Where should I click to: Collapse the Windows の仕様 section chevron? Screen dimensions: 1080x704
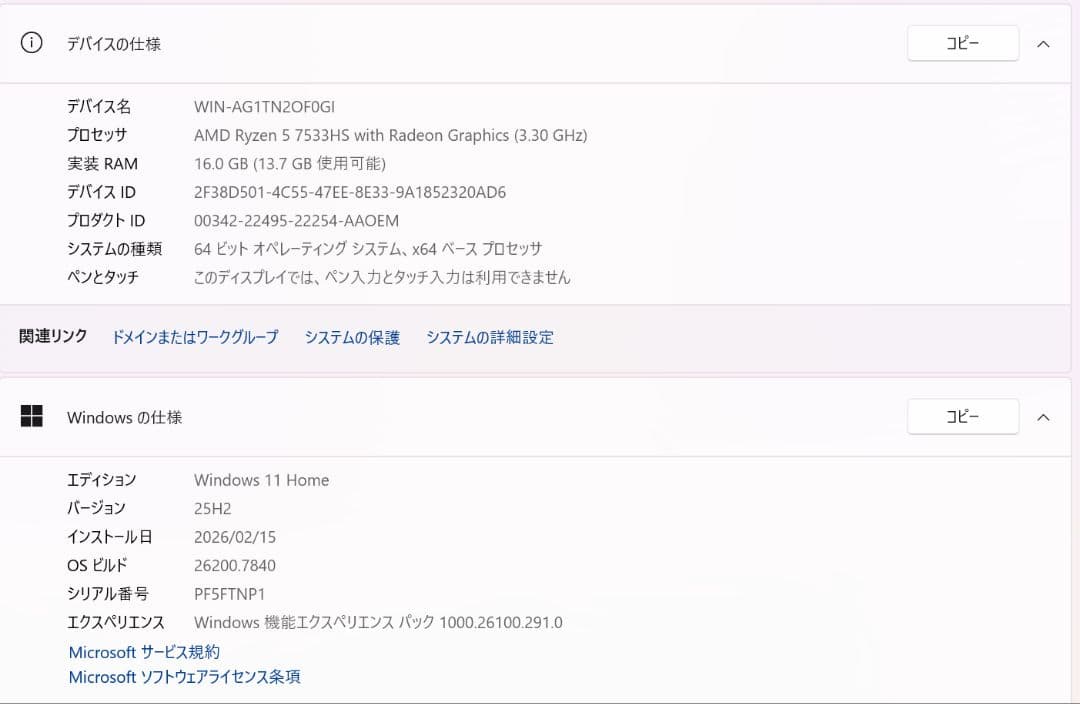pos(1043,417)
